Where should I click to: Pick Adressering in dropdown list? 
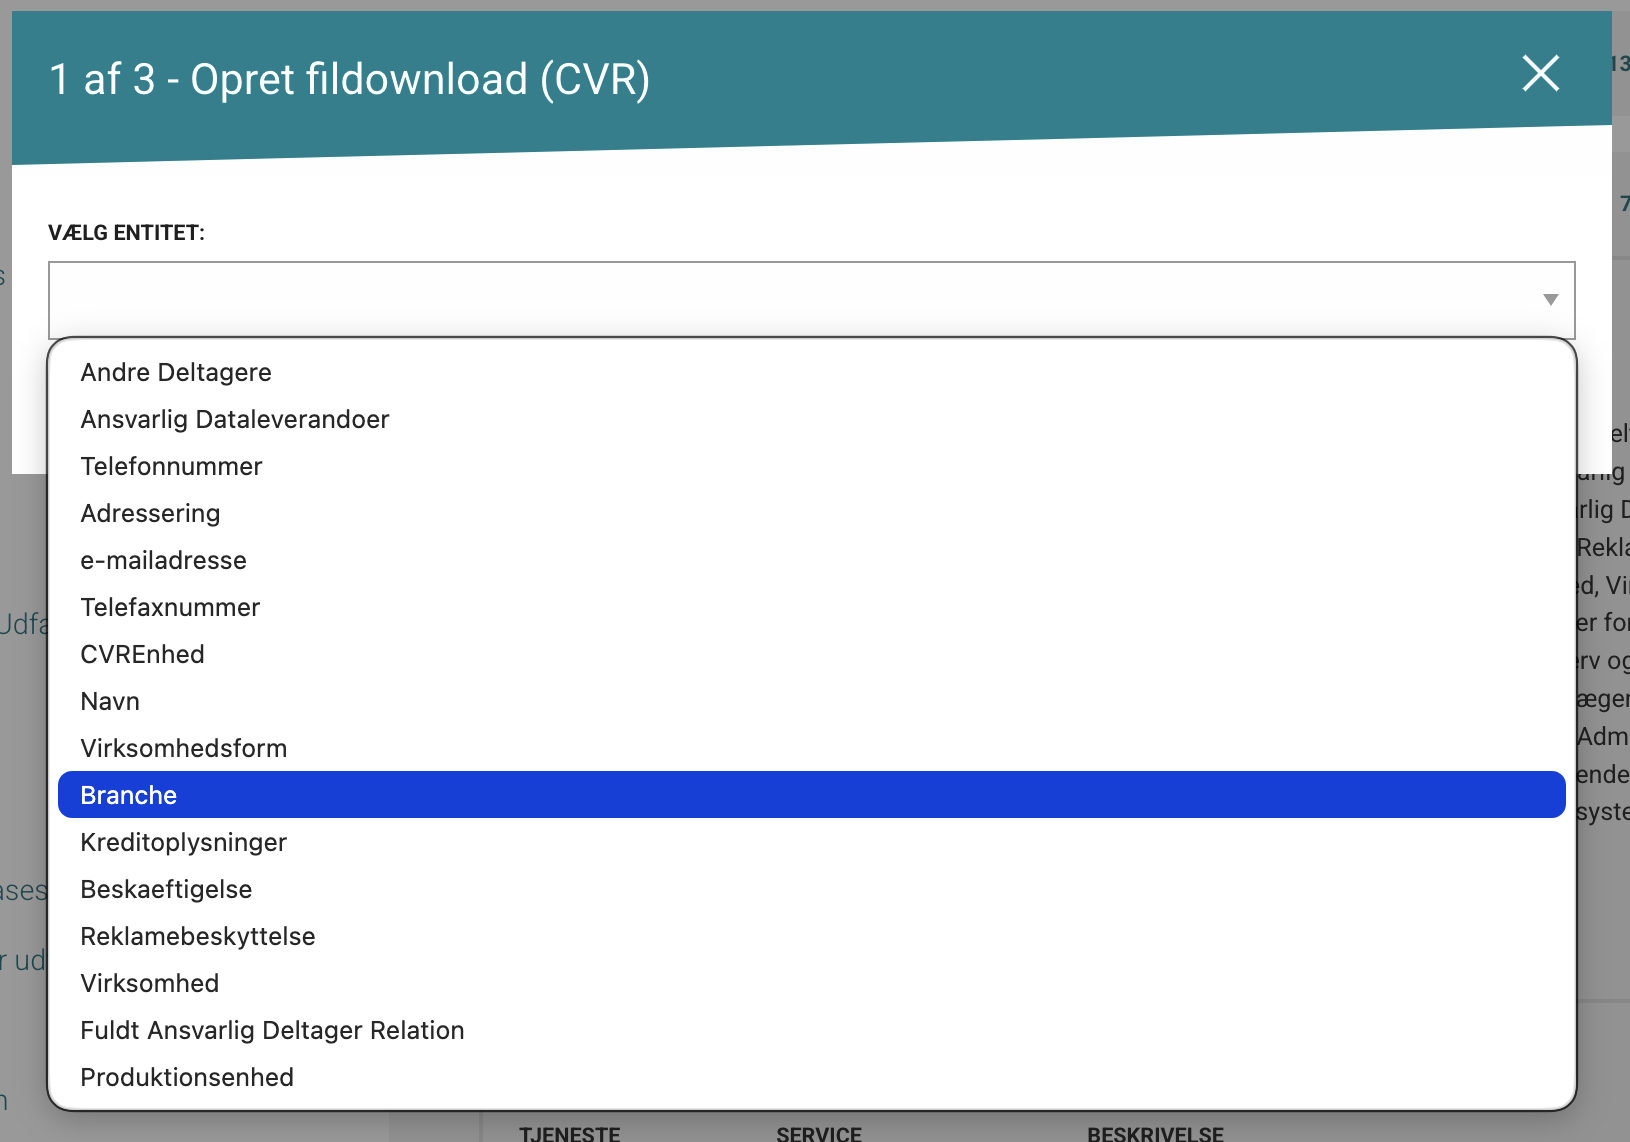(150, 513)
